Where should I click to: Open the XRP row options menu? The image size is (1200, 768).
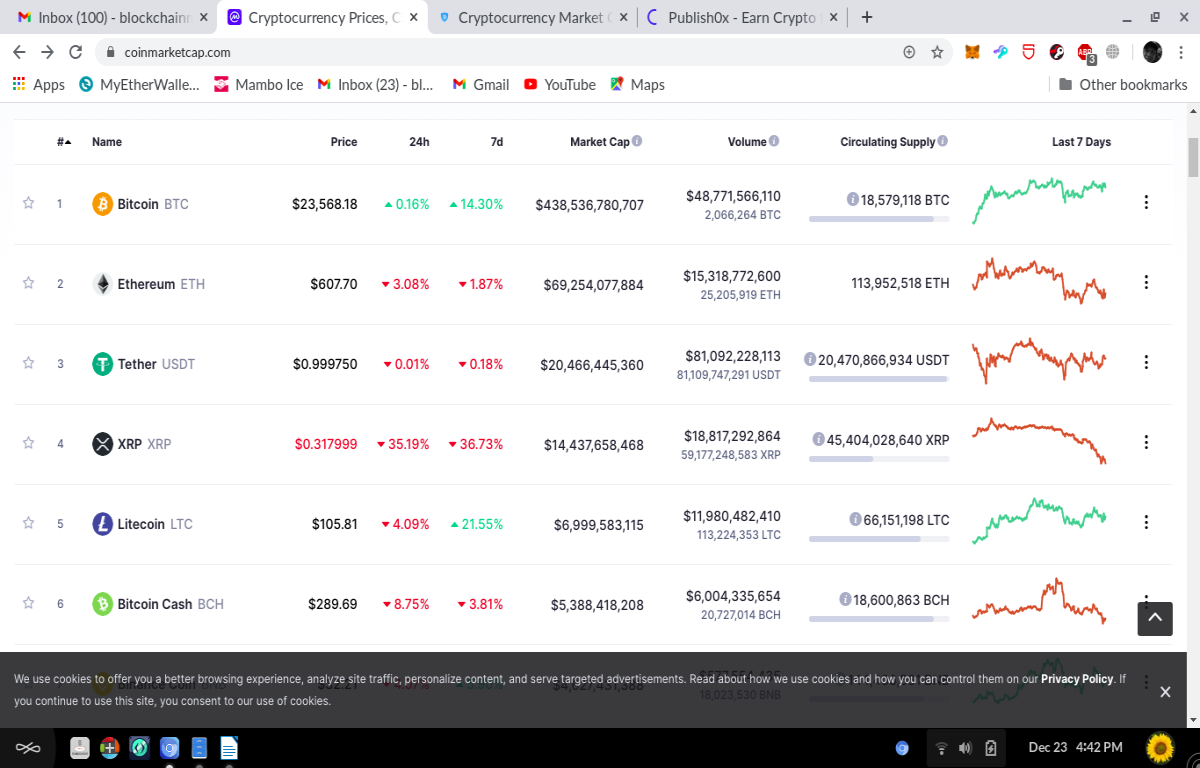(x=1146, y=443)
